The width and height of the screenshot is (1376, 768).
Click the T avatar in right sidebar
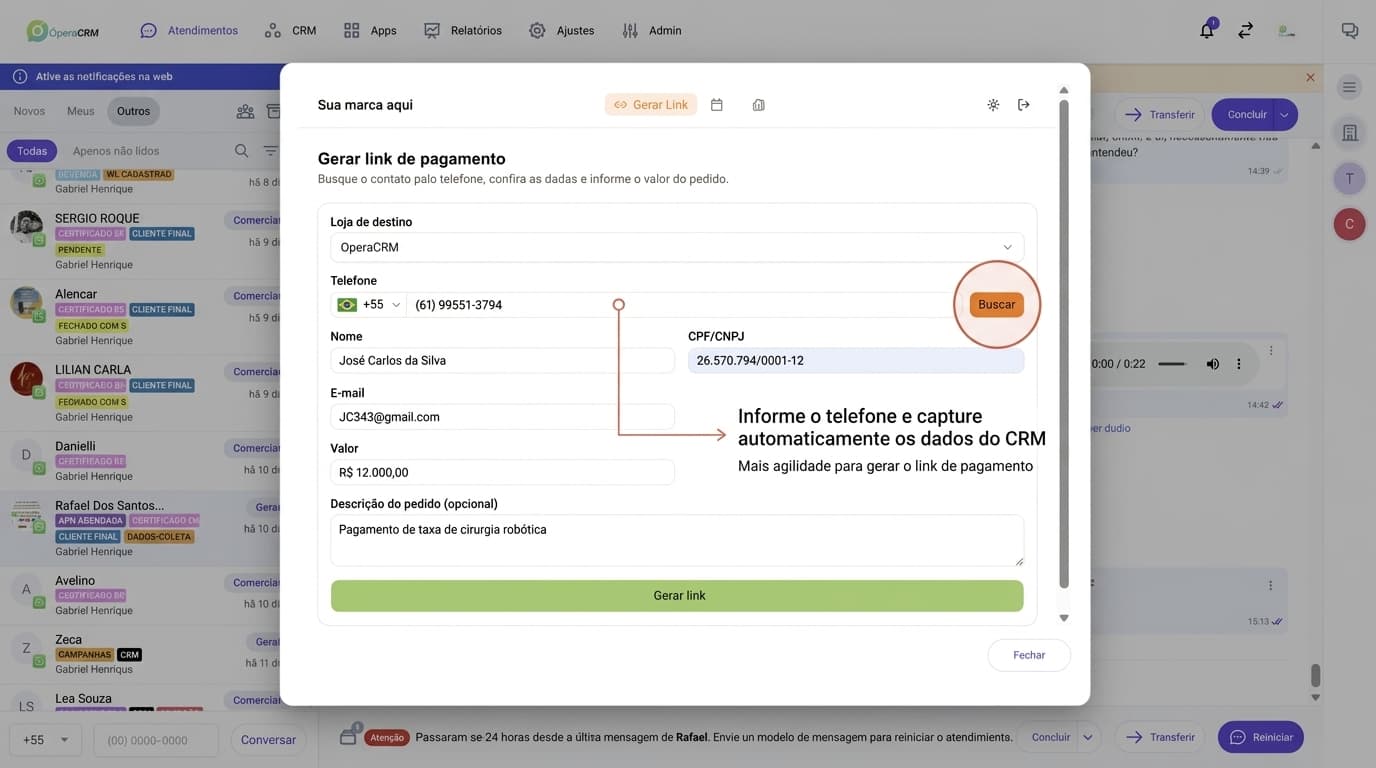click(1349, 179)
